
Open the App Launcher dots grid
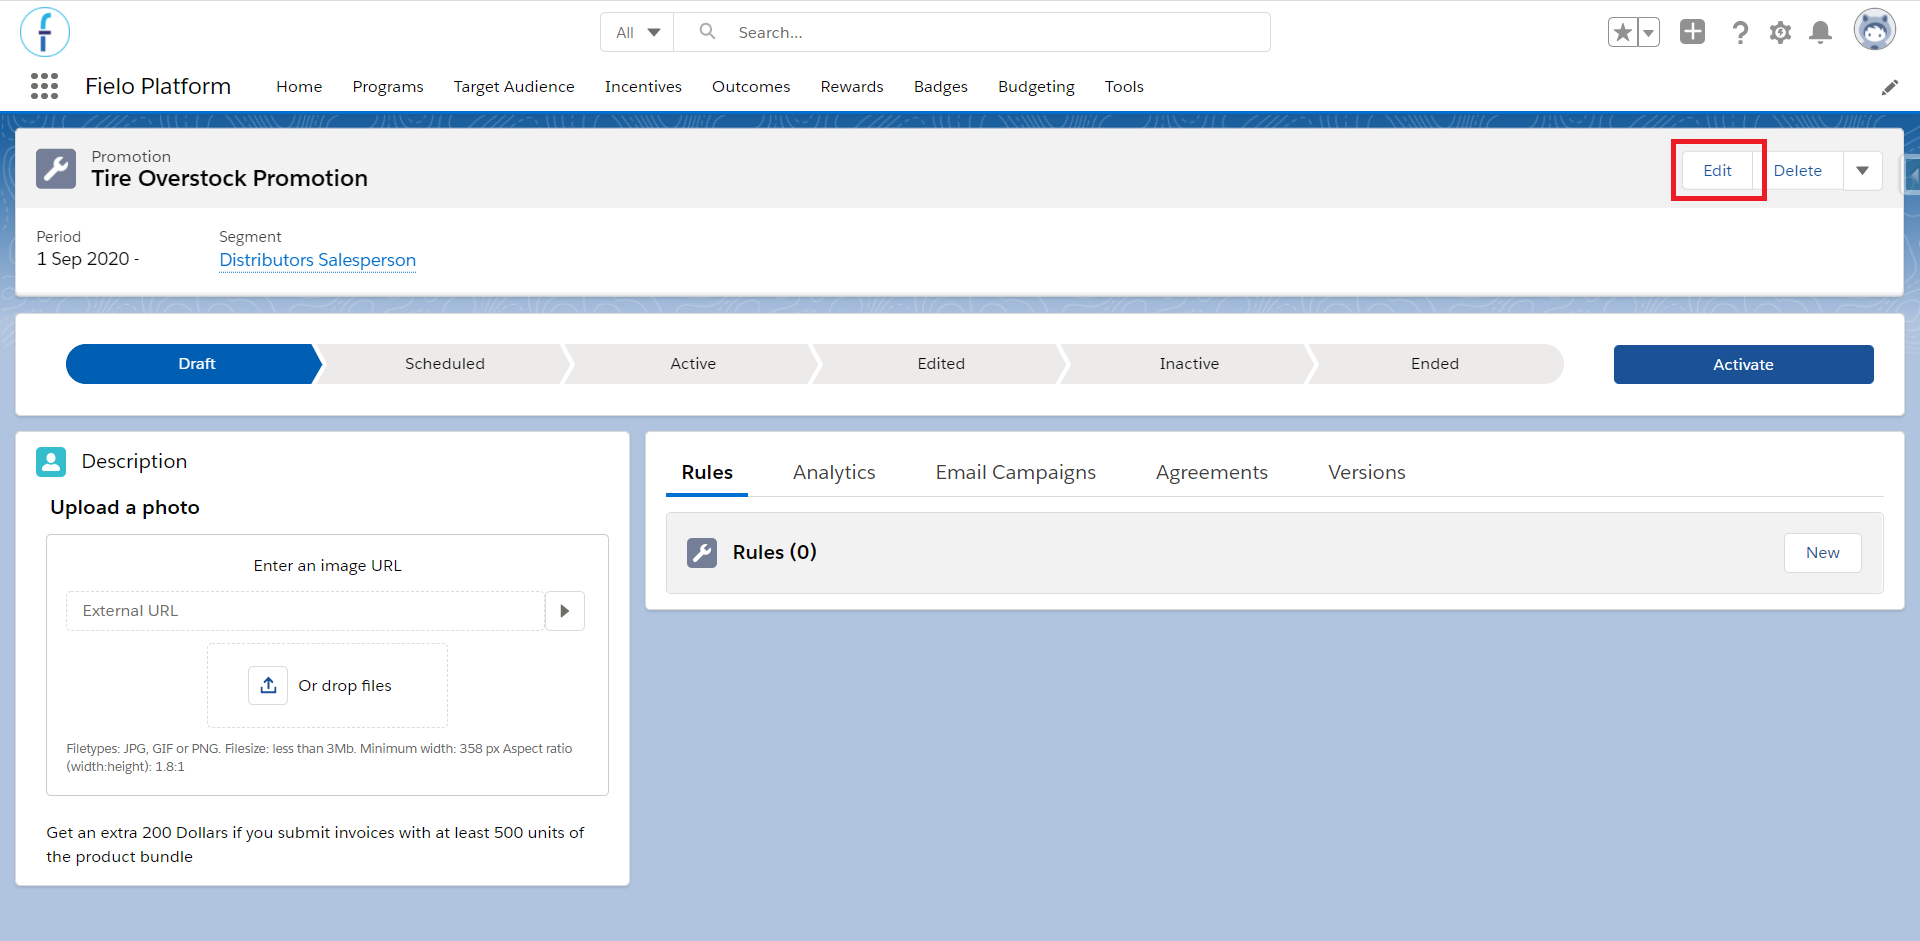pos(45,86)
